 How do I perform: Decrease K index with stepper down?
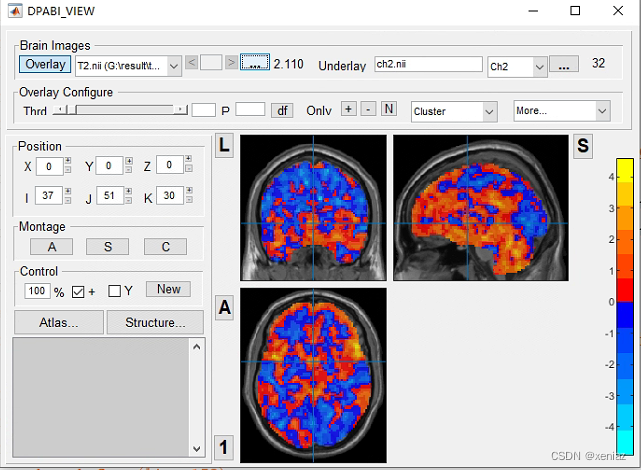point(189,199)
